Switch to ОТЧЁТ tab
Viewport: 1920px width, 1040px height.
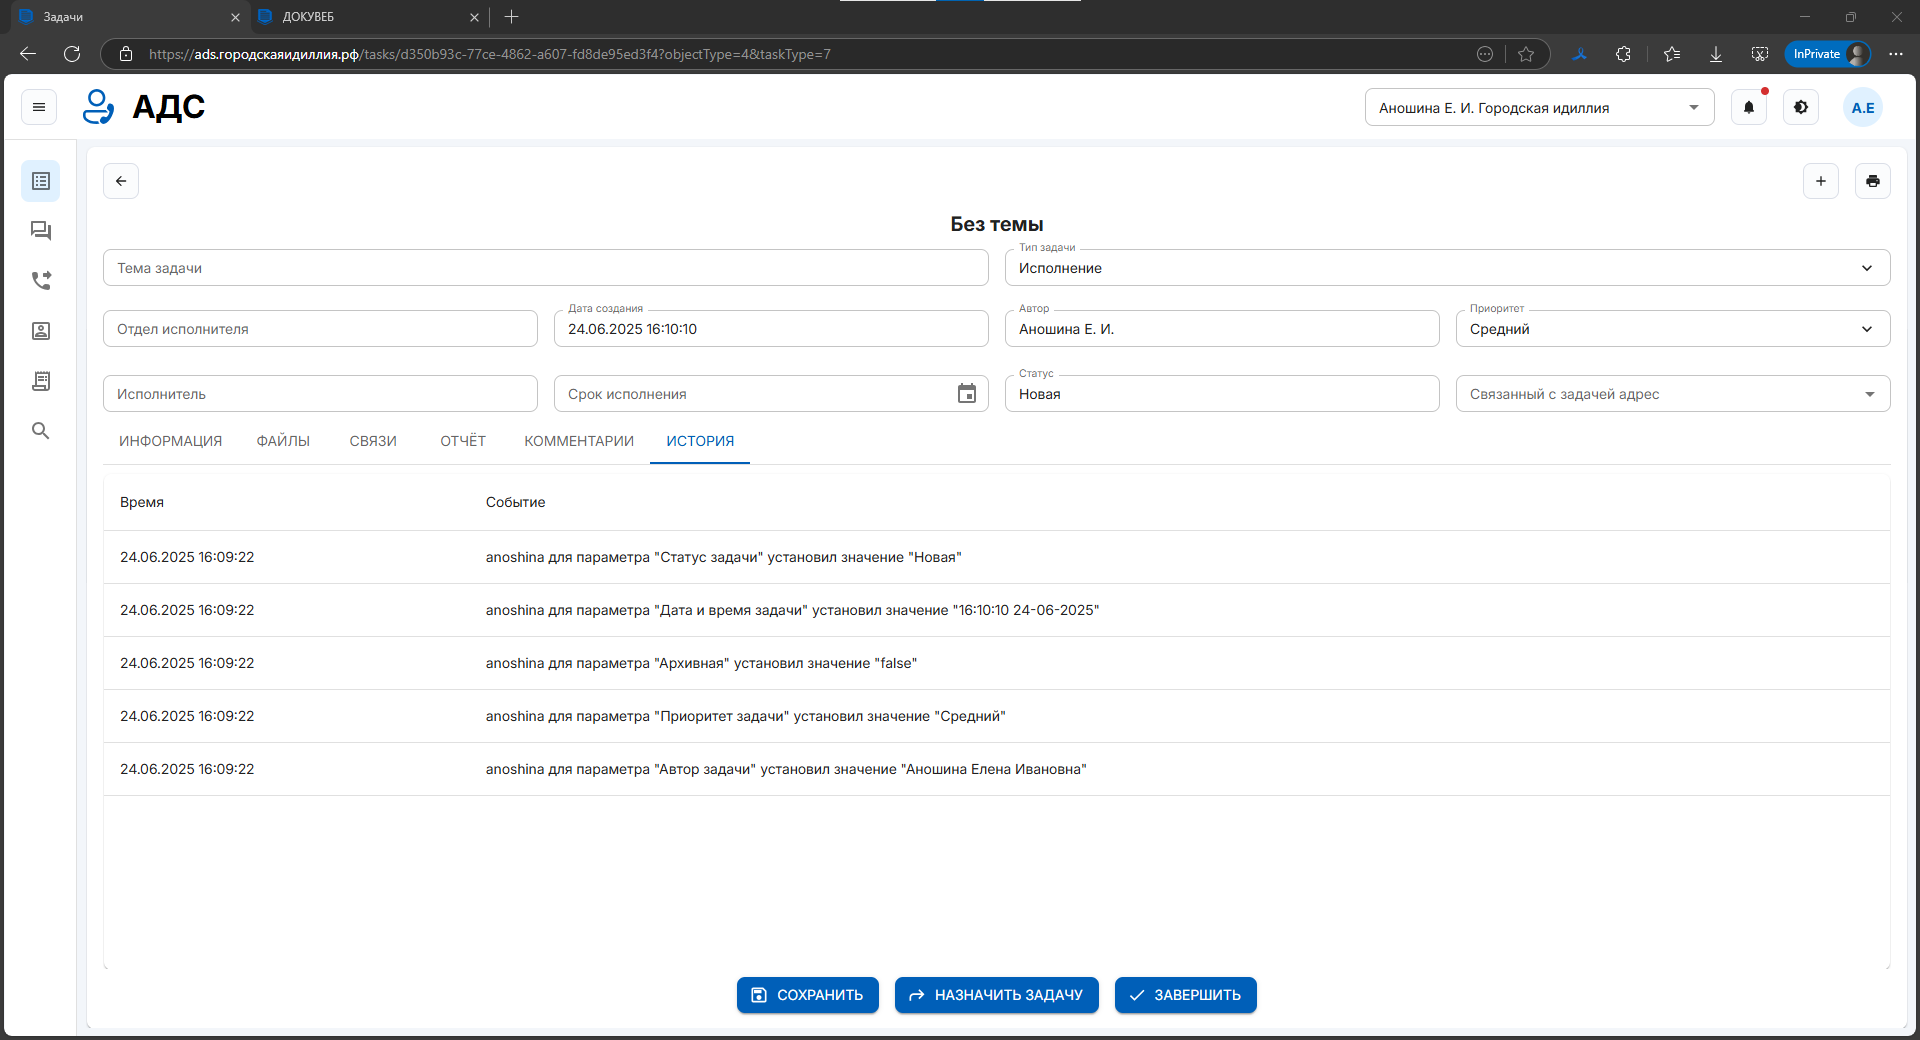(x=463, y=441)
